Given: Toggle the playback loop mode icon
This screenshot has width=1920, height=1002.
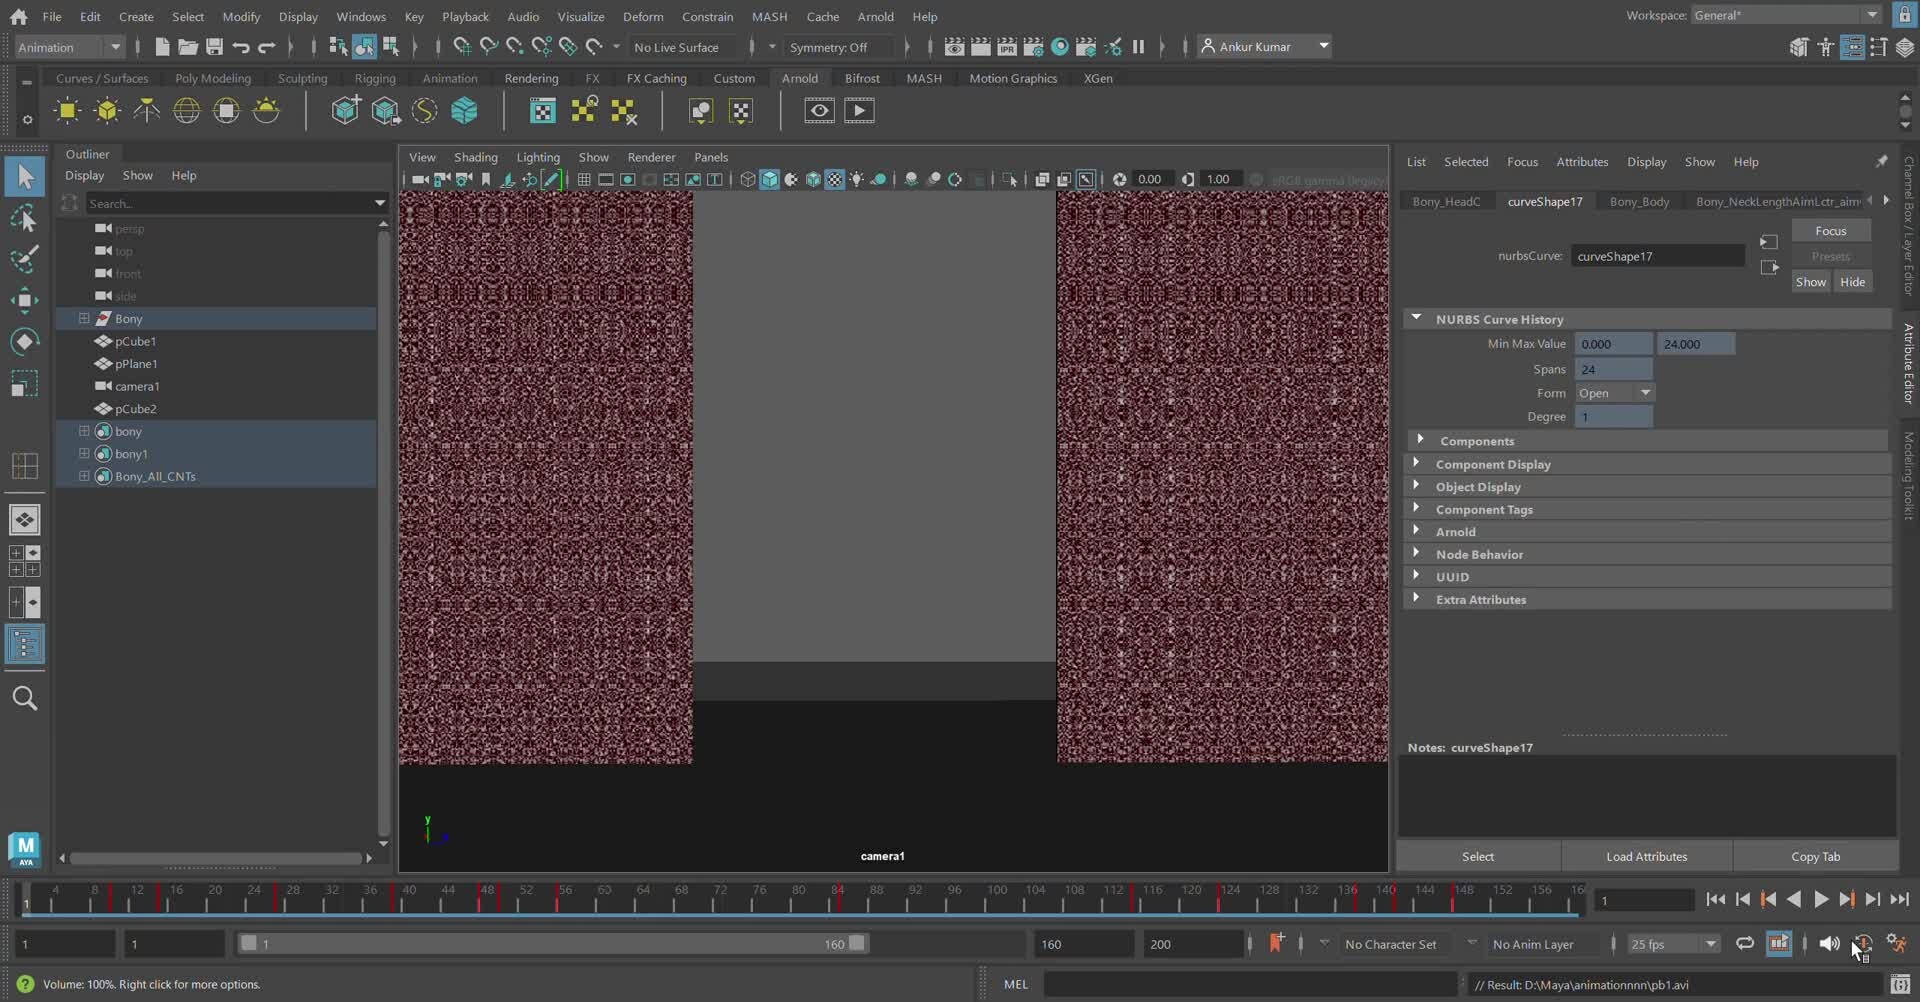Looking at the screenshot, I should pos(1745,944).
